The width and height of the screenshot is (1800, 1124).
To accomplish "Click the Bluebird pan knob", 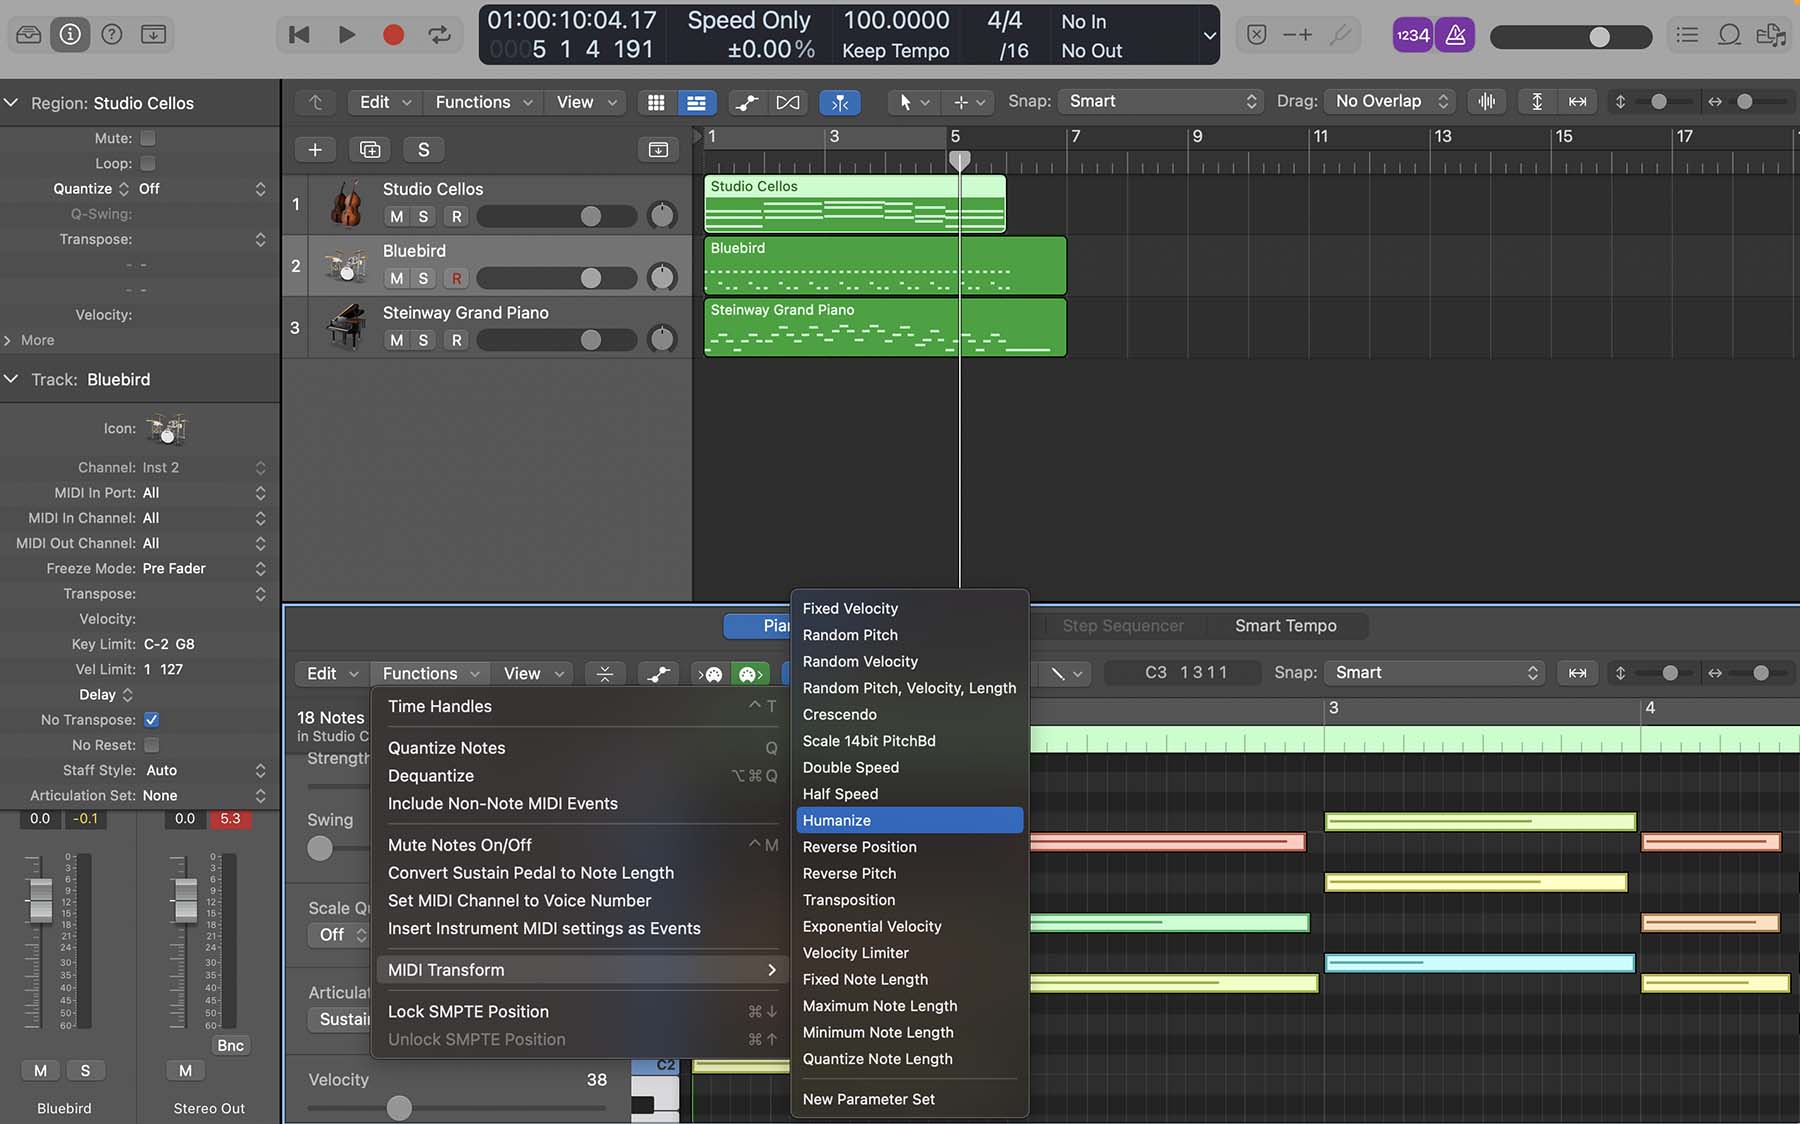I will coord(662,277).
